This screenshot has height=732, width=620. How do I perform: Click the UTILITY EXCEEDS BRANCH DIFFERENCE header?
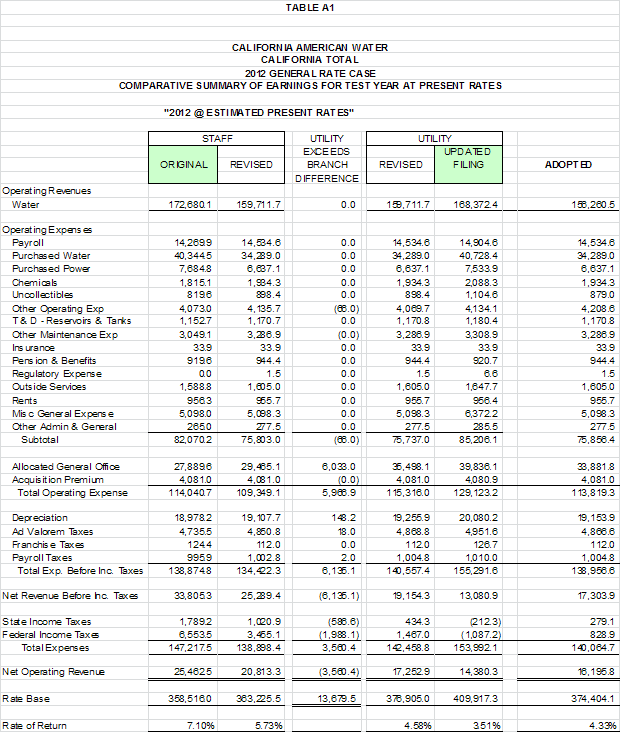(x=326, y=158)
